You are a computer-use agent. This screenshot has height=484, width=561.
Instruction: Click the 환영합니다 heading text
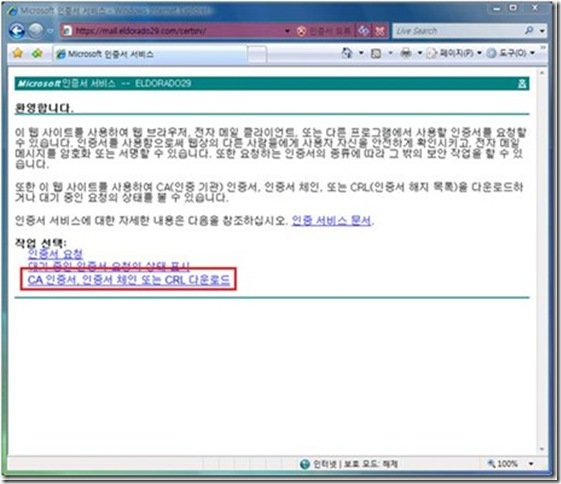click(44, 108)
